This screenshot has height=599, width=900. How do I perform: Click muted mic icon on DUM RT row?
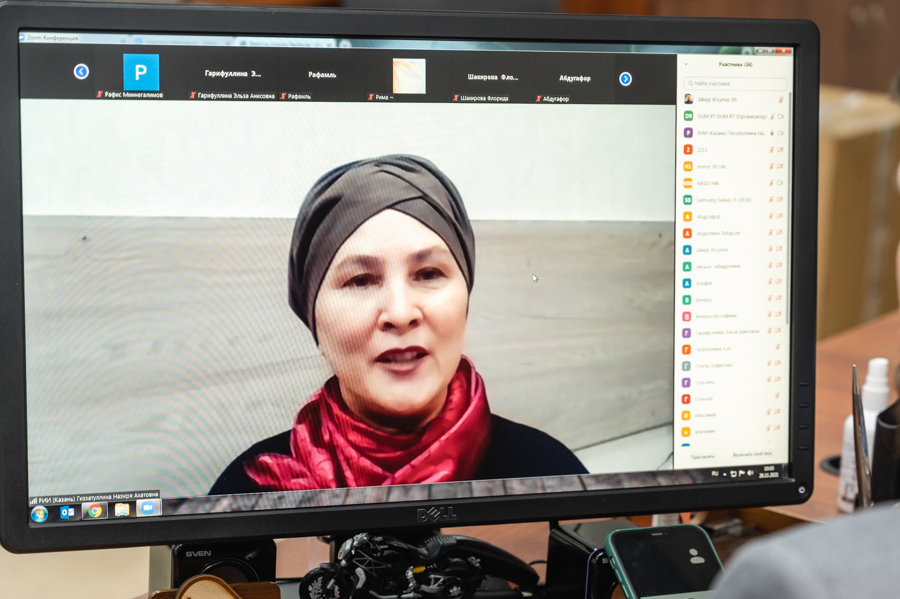[x=773, y=116]
